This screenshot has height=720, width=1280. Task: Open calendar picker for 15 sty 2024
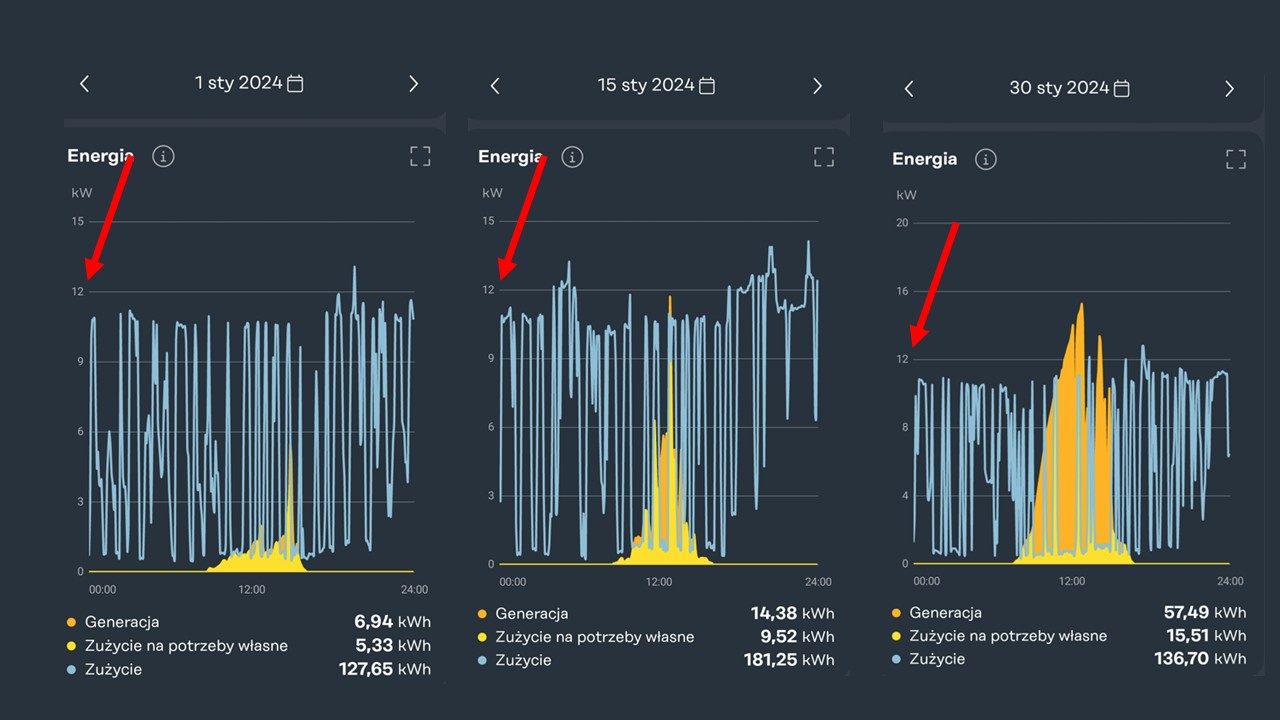pos(707,86)
